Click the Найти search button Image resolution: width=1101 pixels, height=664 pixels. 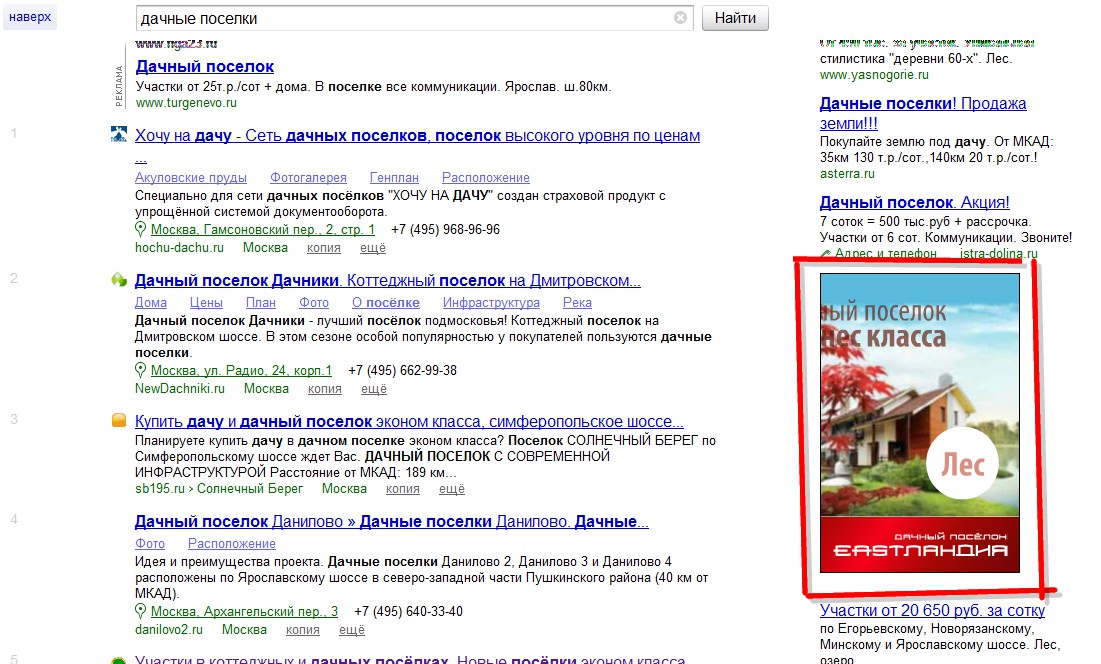pos(735,18)
